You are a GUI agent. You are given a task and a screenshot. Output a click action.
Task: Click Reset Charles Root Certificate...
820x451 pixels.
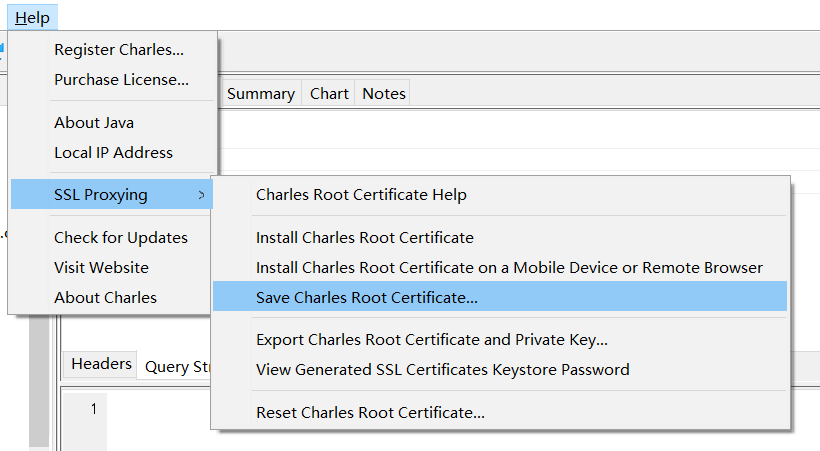(x=500, y=412)
